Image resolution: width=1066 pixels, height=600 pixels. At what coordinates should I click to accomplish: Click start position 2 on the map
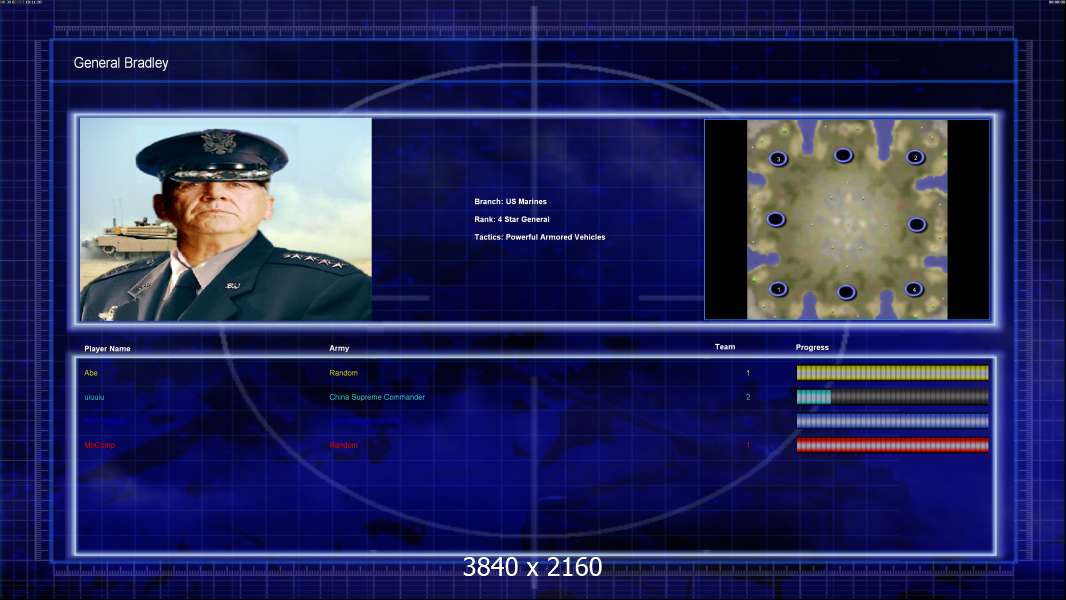(x=915, y=158)
